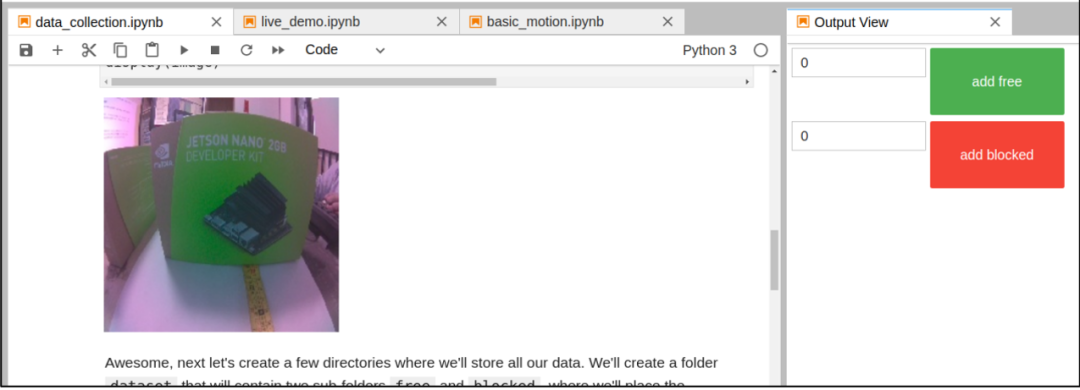Click the left arrow of cell horizontal scrollbar
The image size is (1080, 390).
tap(105, 81)
